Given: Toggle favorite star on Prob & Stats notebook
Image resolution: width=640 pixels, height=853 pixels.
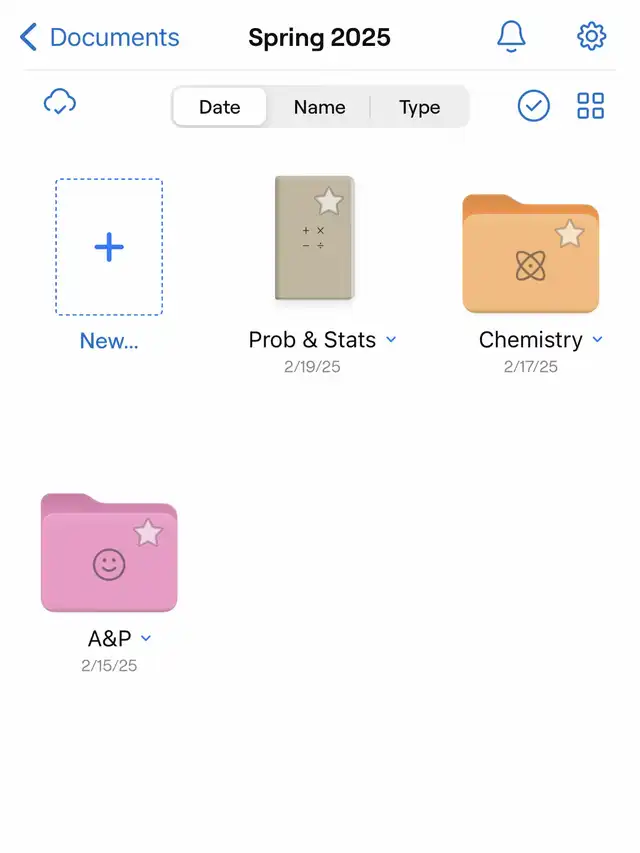Looking at the screenshot, I should tap(329, 201).
